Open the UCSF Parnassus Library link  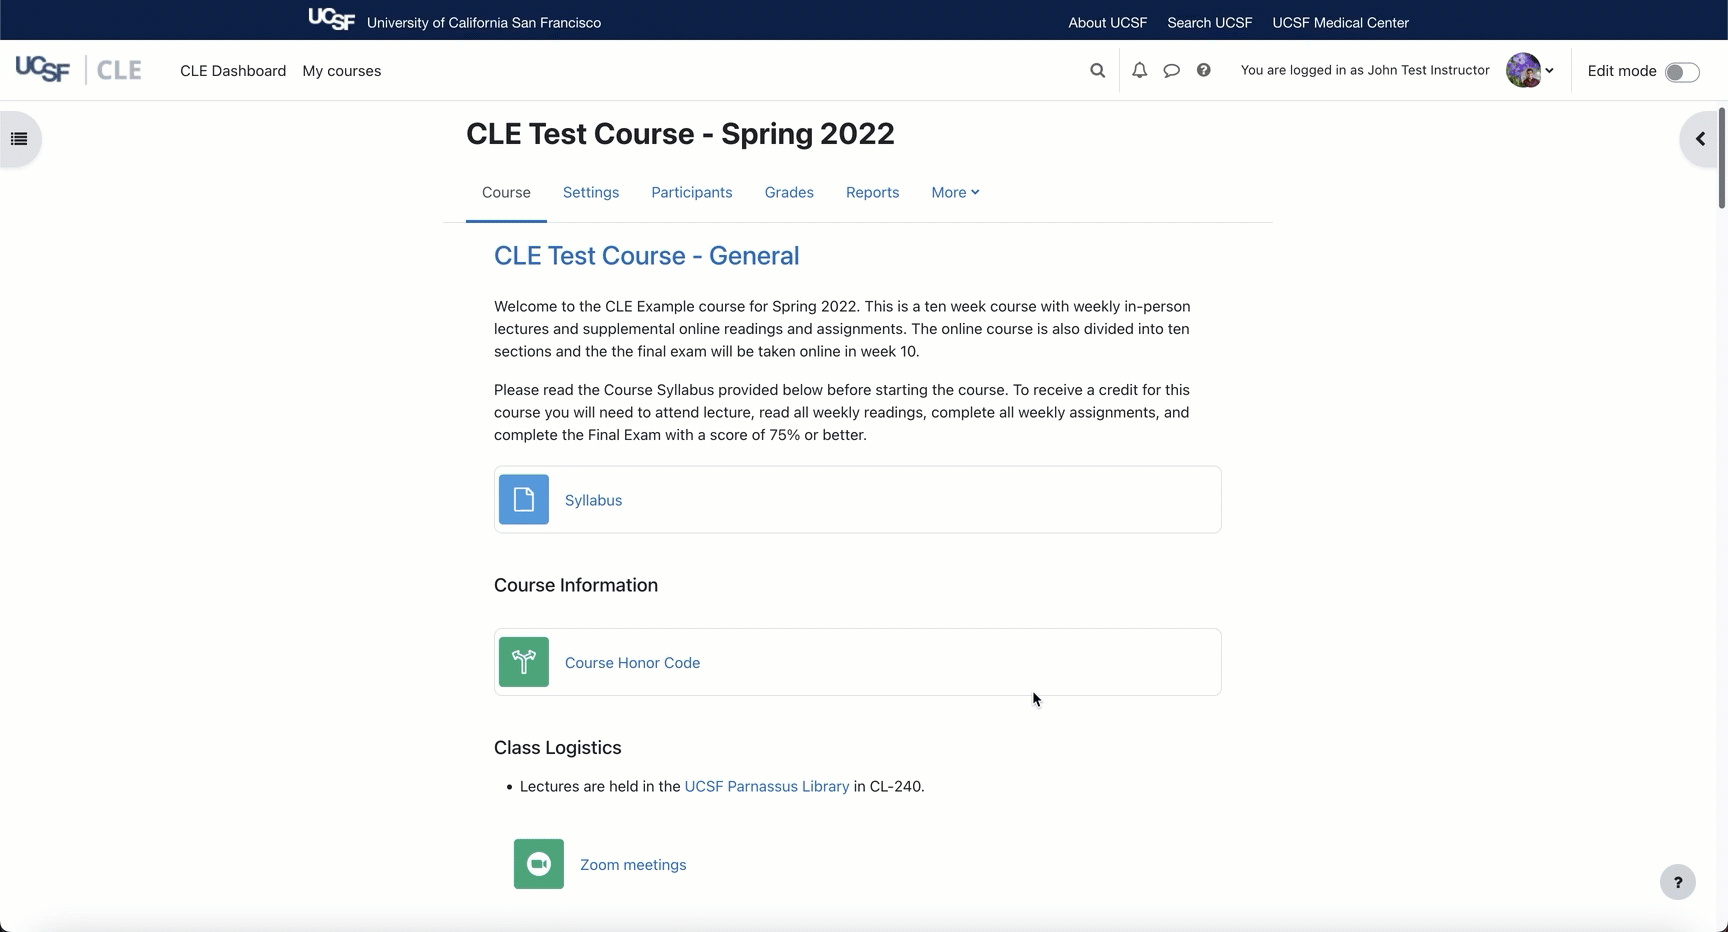766,787
